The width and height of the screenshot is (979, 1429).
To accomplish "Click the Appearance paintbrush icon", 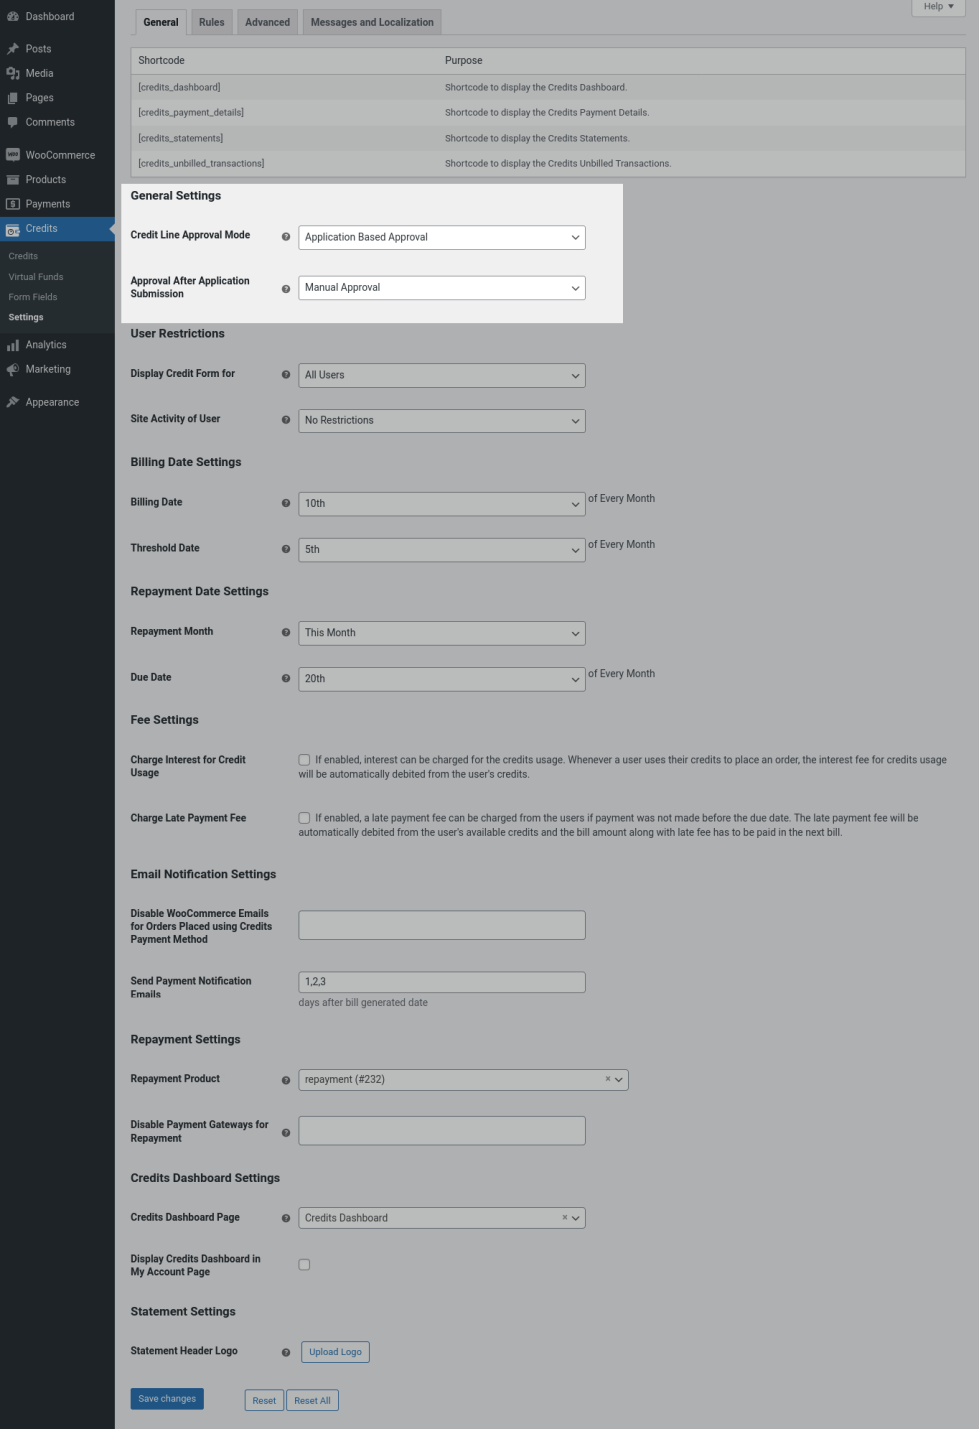I will [x=13, y=402].
